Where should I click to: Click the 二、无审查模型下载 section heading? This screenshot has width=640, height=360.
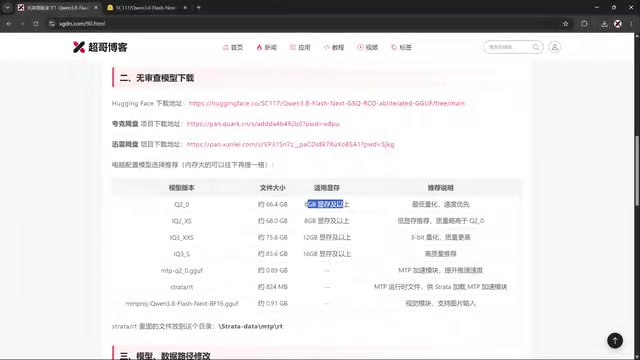point(157,78)
